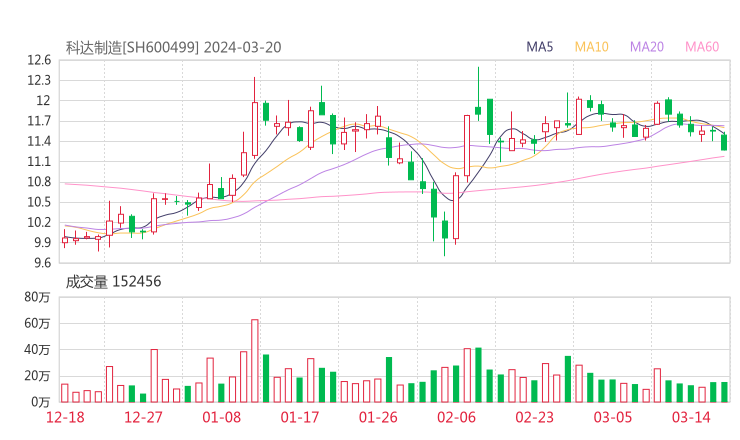Click the 12-27 date axis label
The height and width of the screenshot is (440, 740).
(x=143, y=417)
